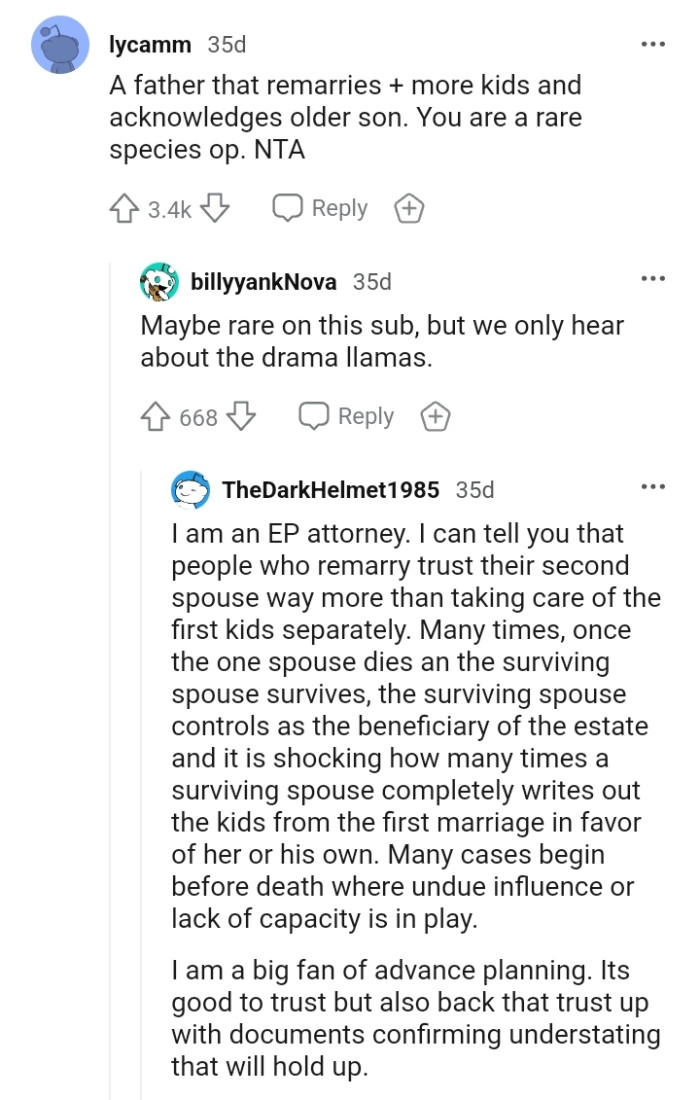Open the three-dot menu on lycamm's comment
Image resolution: width=700 pixels, height=1100 pixels.
tap(654, 42)
